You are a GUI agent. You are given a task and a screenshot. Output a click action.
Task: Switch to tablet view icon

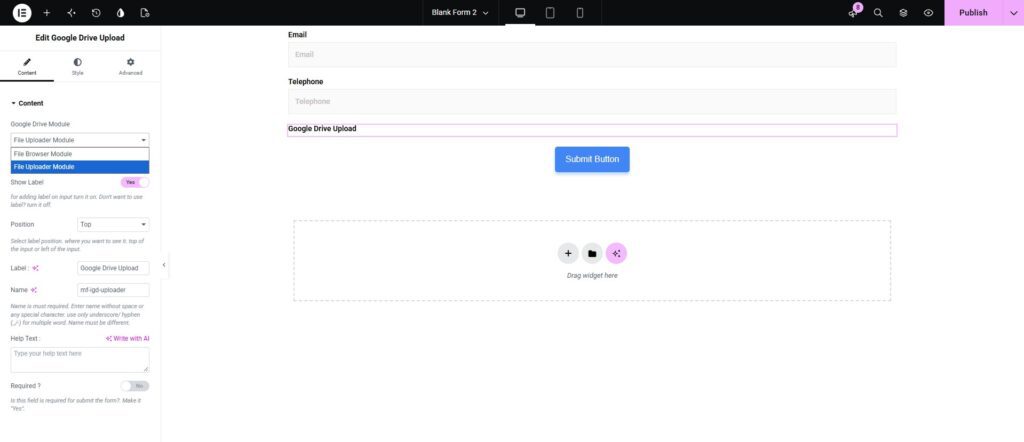tap(550, 12)
